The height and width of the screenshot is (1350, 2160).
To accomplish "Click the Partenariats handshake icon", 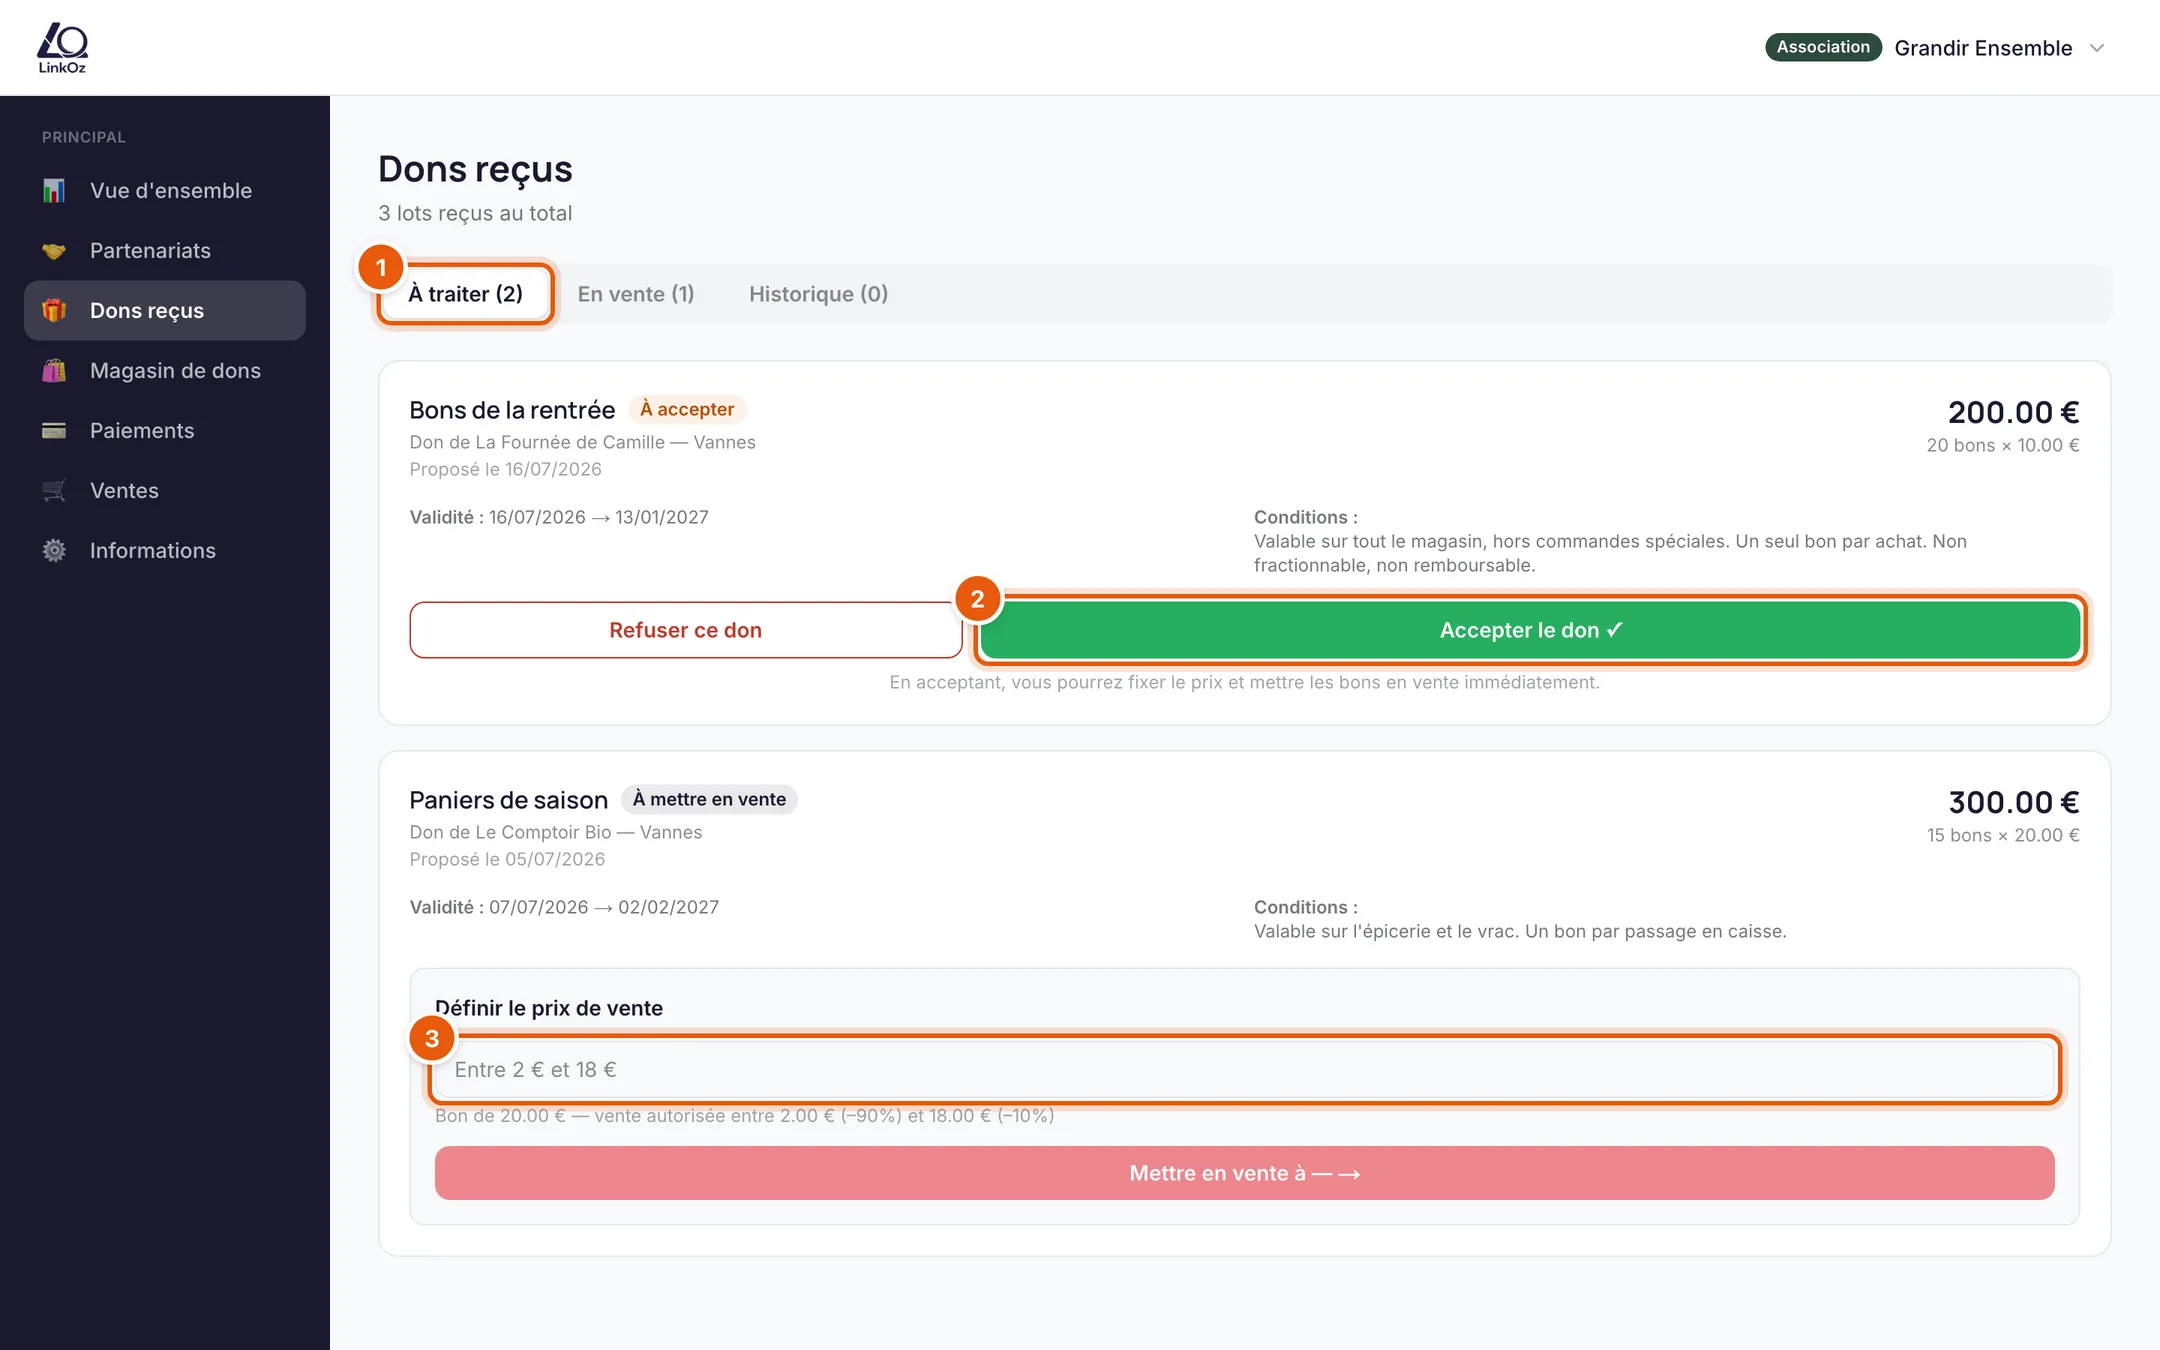I will point(54,250).
